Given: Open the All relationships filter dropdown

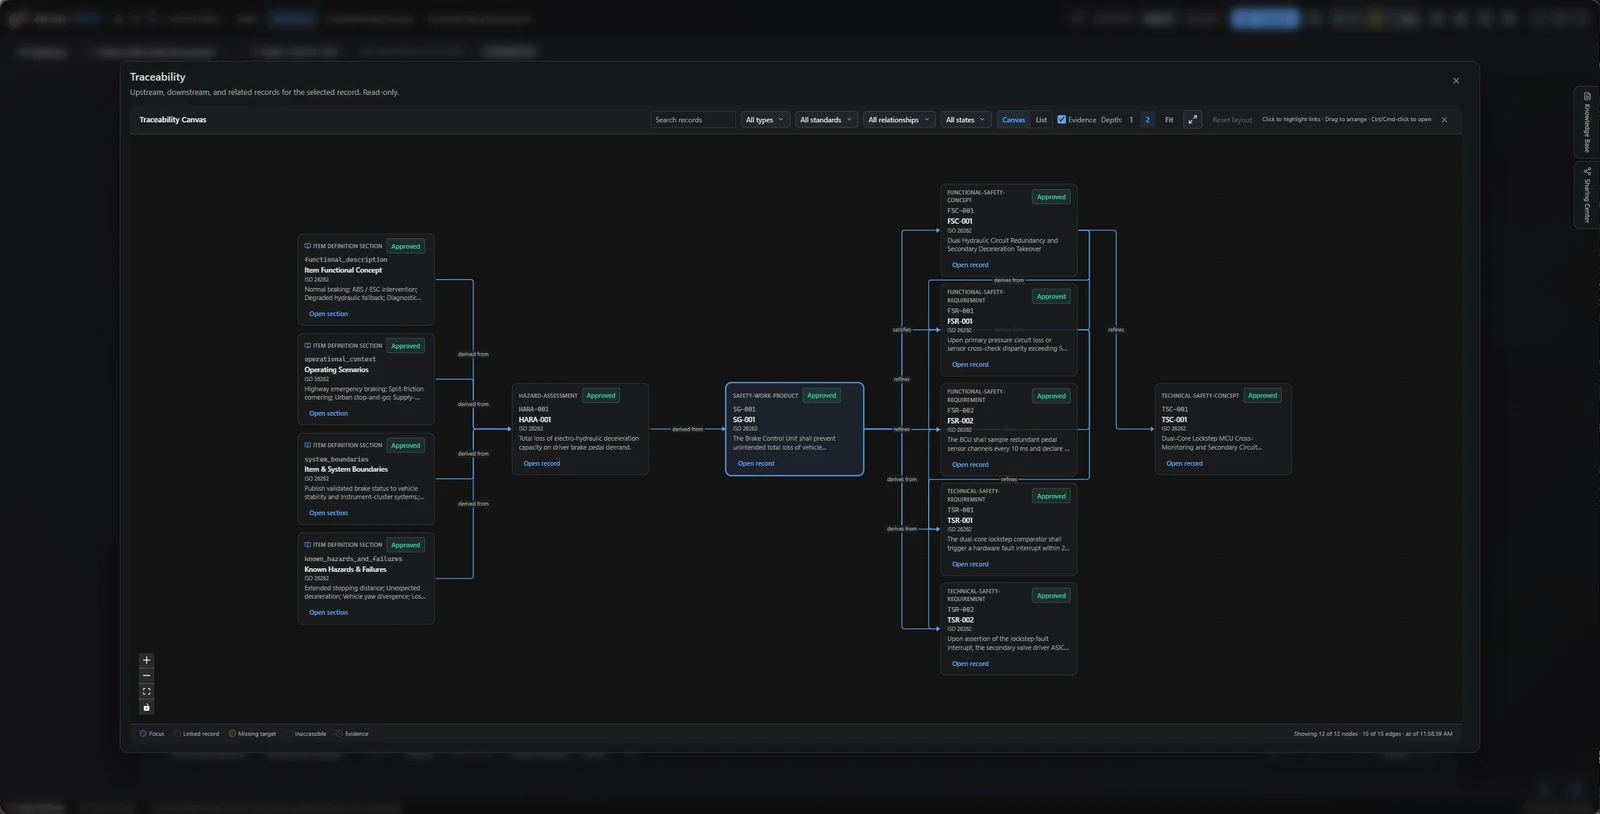Looking at the screenshot, I should 899,120.
